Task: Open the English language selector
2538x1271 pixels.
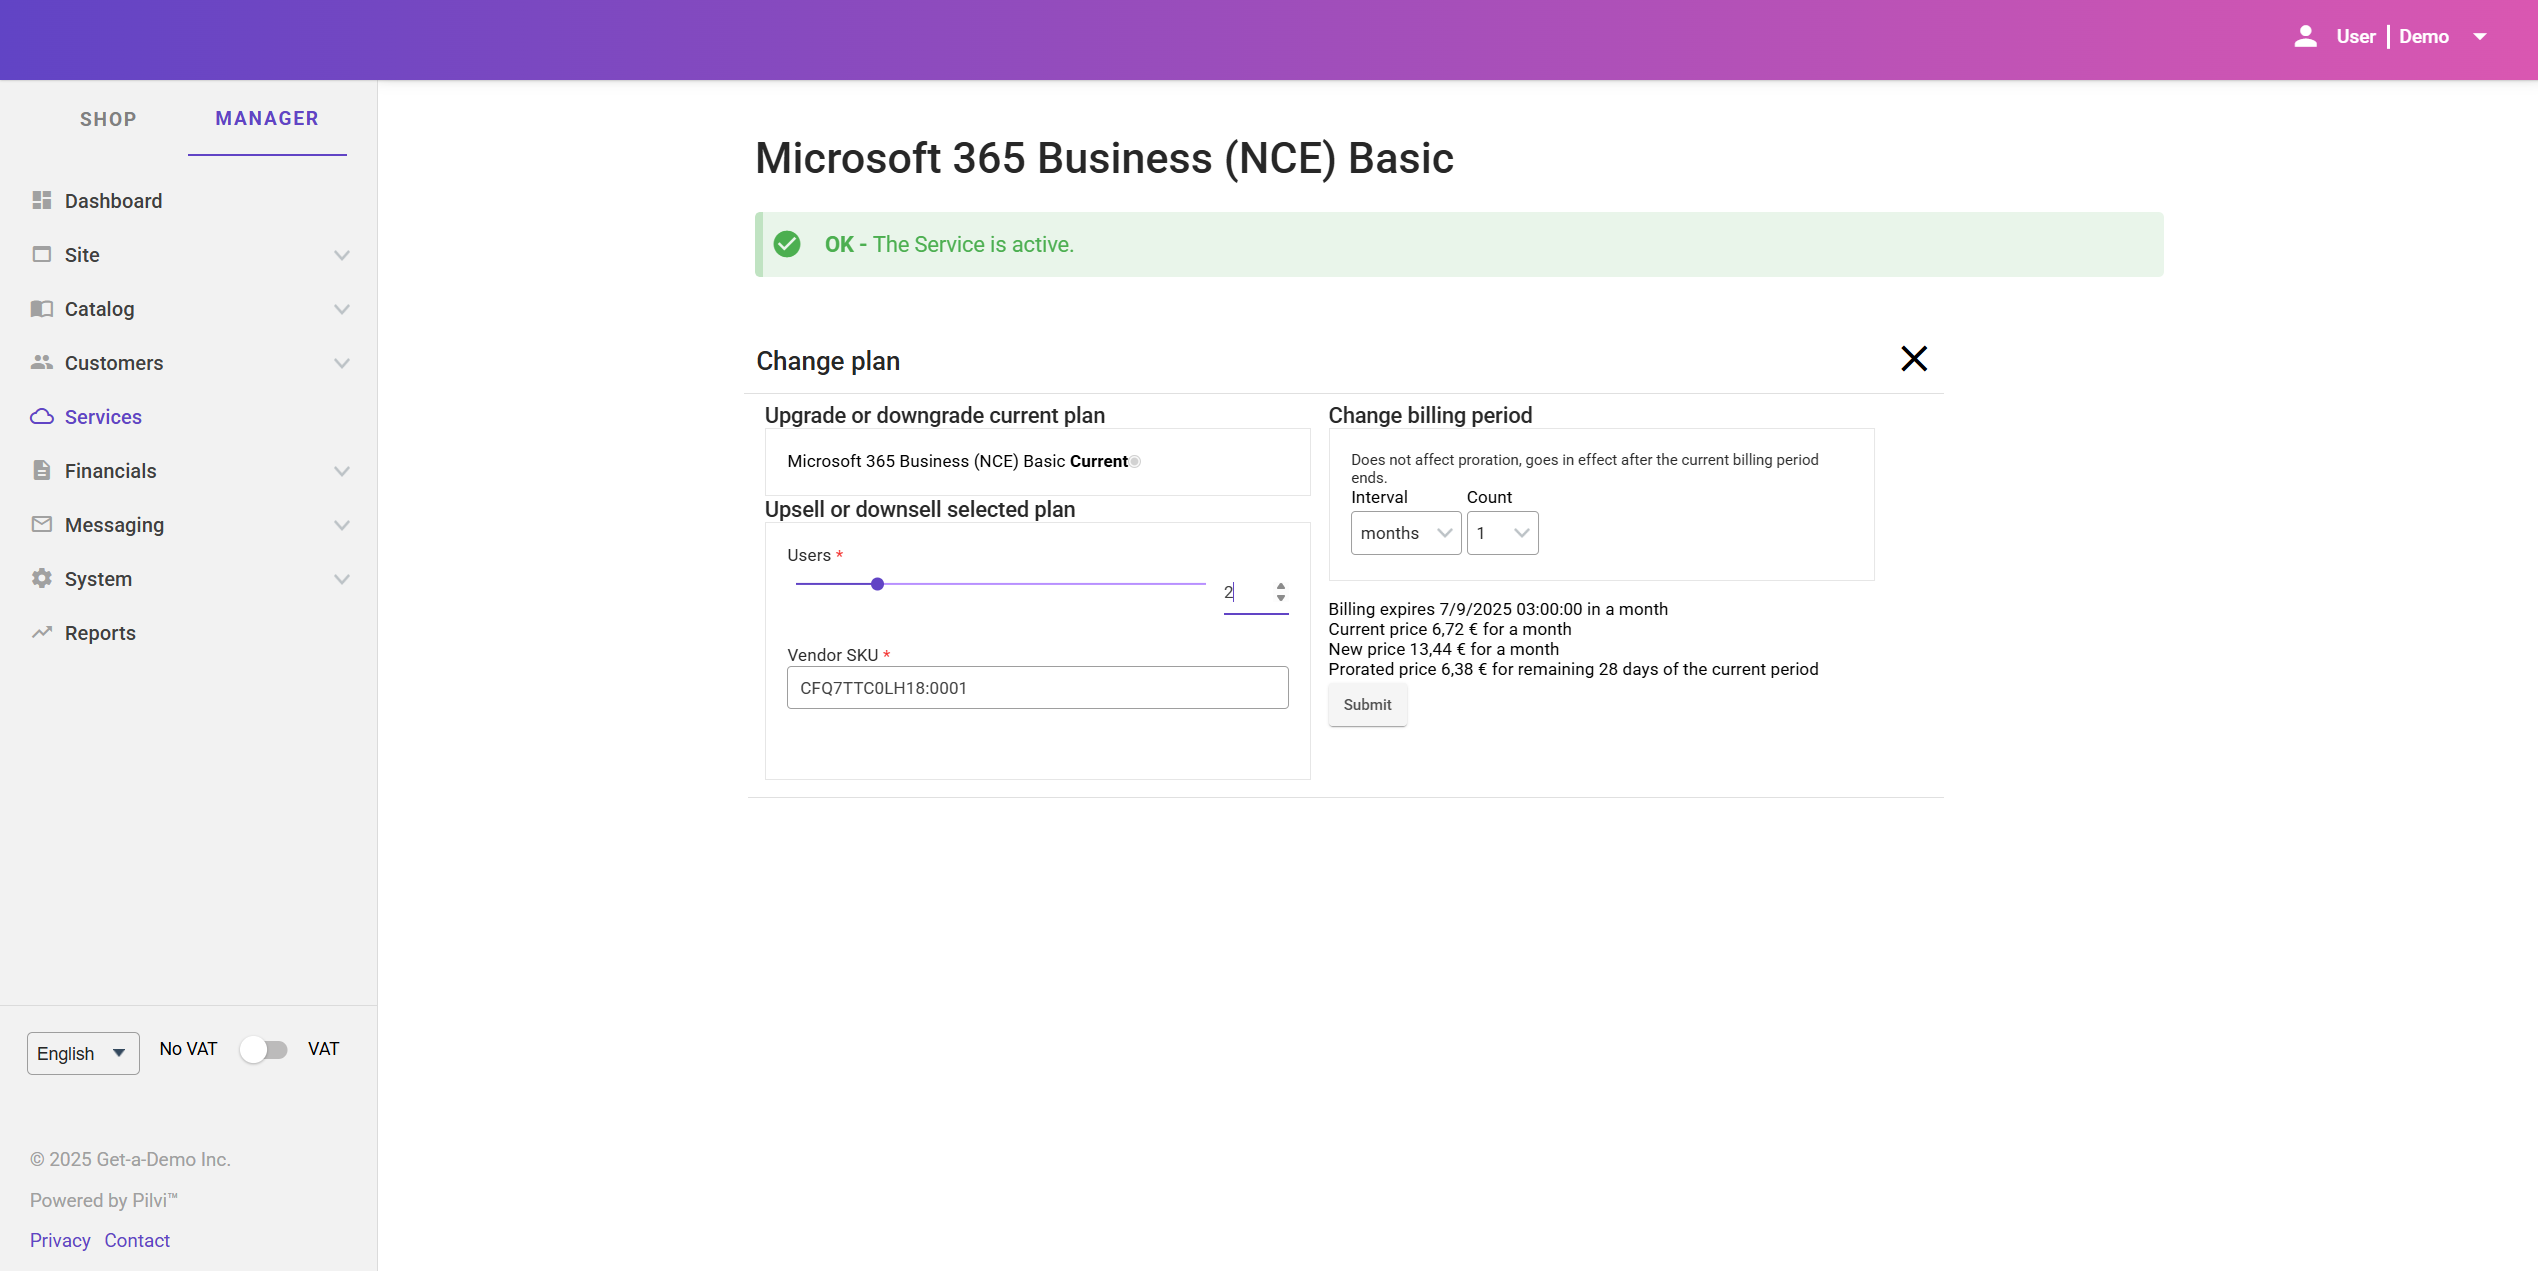Action: click(82, 1054)
